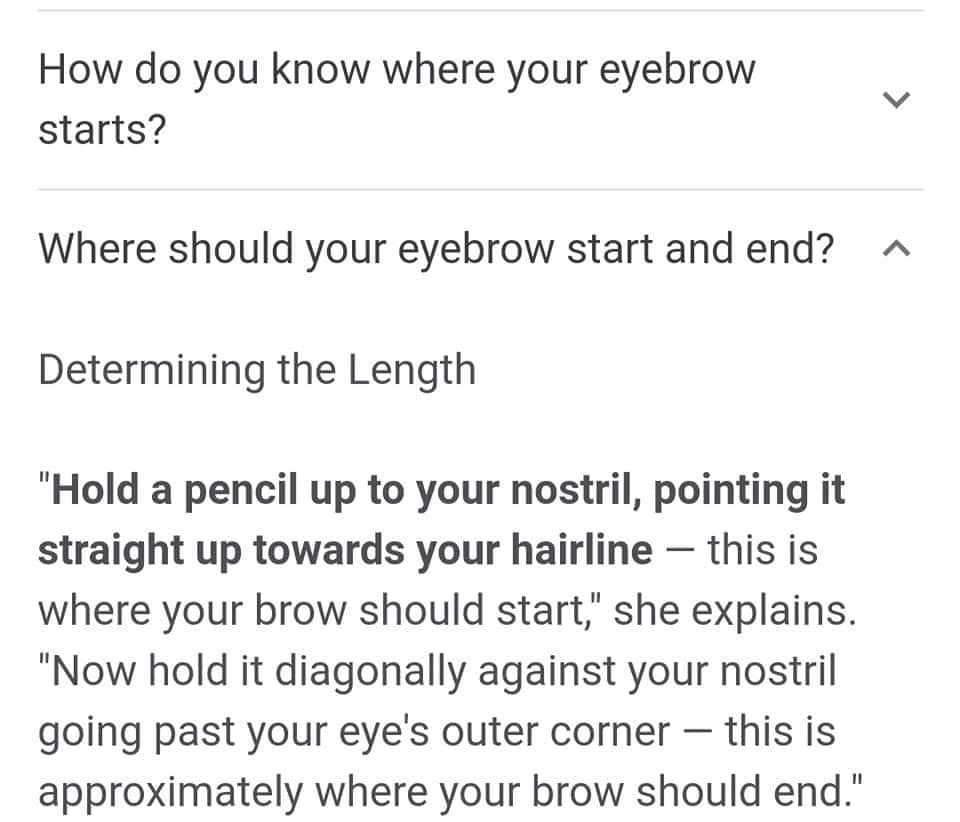Click the question "Where should your eyebrow start and end?"
Viewport: 960px width, 822px height.
(435, 249)
